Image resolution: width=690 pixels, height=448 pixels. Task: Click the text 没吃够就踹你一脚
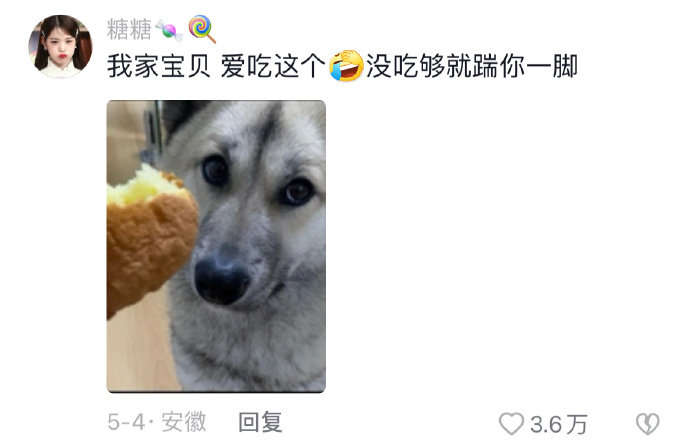(x=472, y=66)
